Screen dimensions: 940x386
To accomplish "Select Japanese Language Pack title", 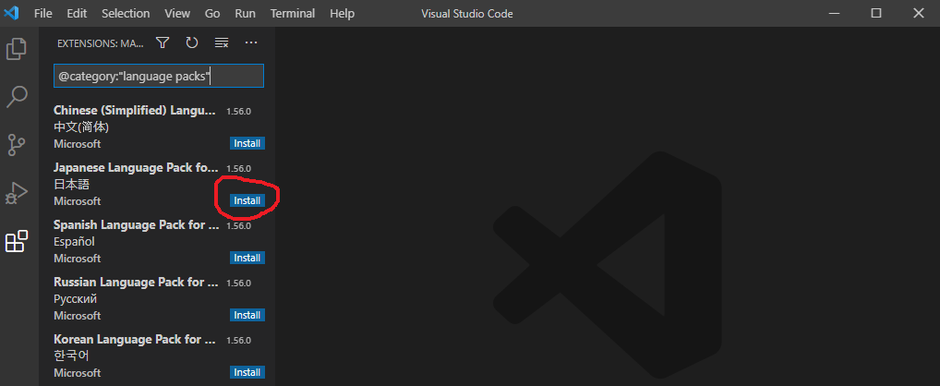I will click(135, 168).
